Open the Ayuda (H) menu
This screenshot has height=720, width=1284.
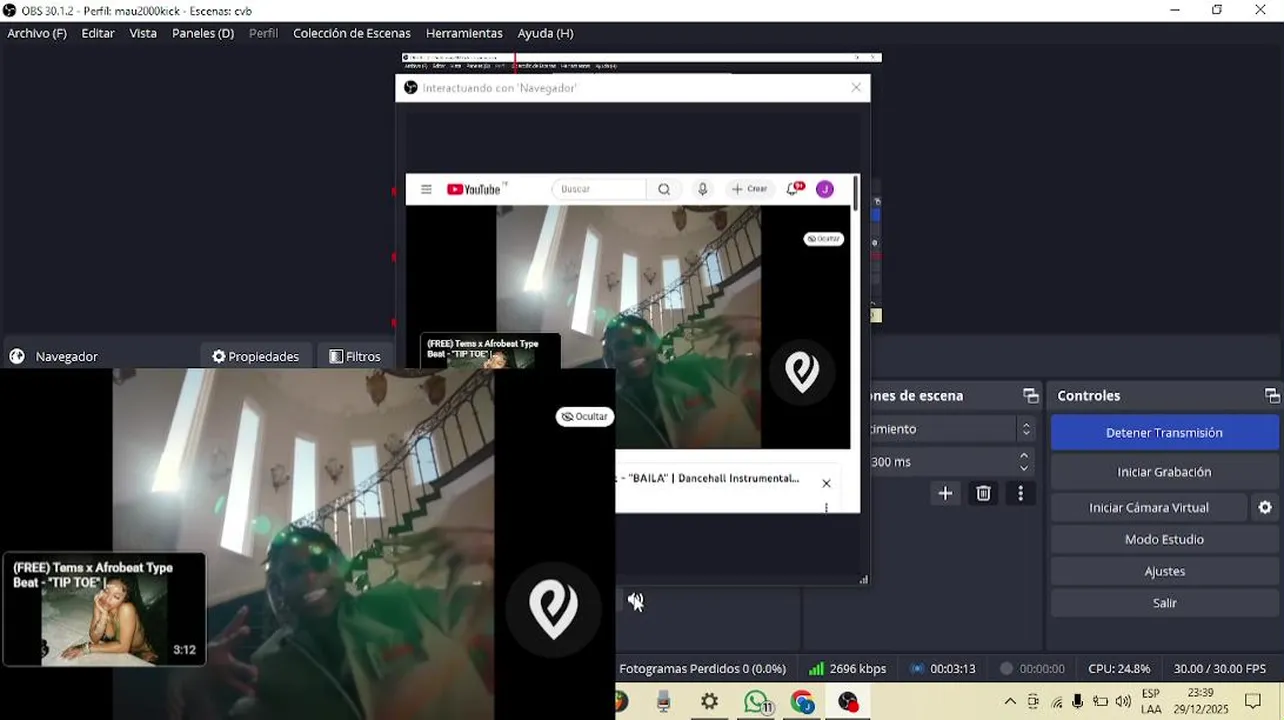(545, 33)
